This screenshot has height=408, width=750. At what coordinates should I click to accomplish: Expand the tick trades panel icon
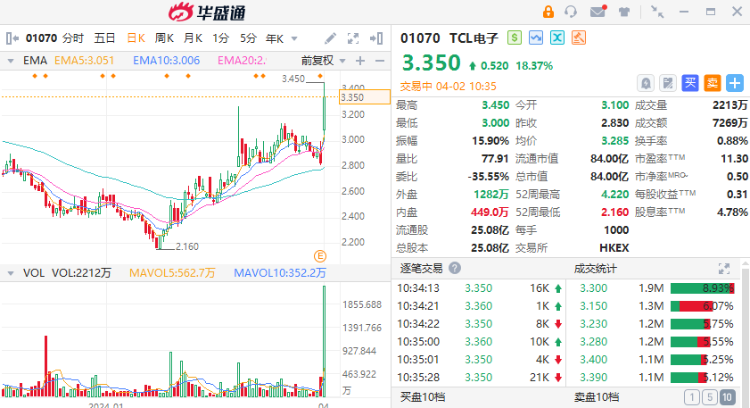pyautogui.click(x=724, y=269)
